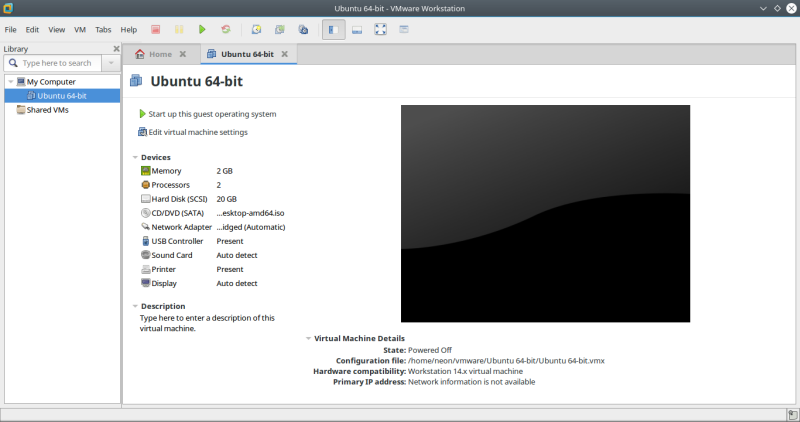This screenshot has height=422, width=800.
Task: Click the library search input field
Action: (x=58, y=63)
